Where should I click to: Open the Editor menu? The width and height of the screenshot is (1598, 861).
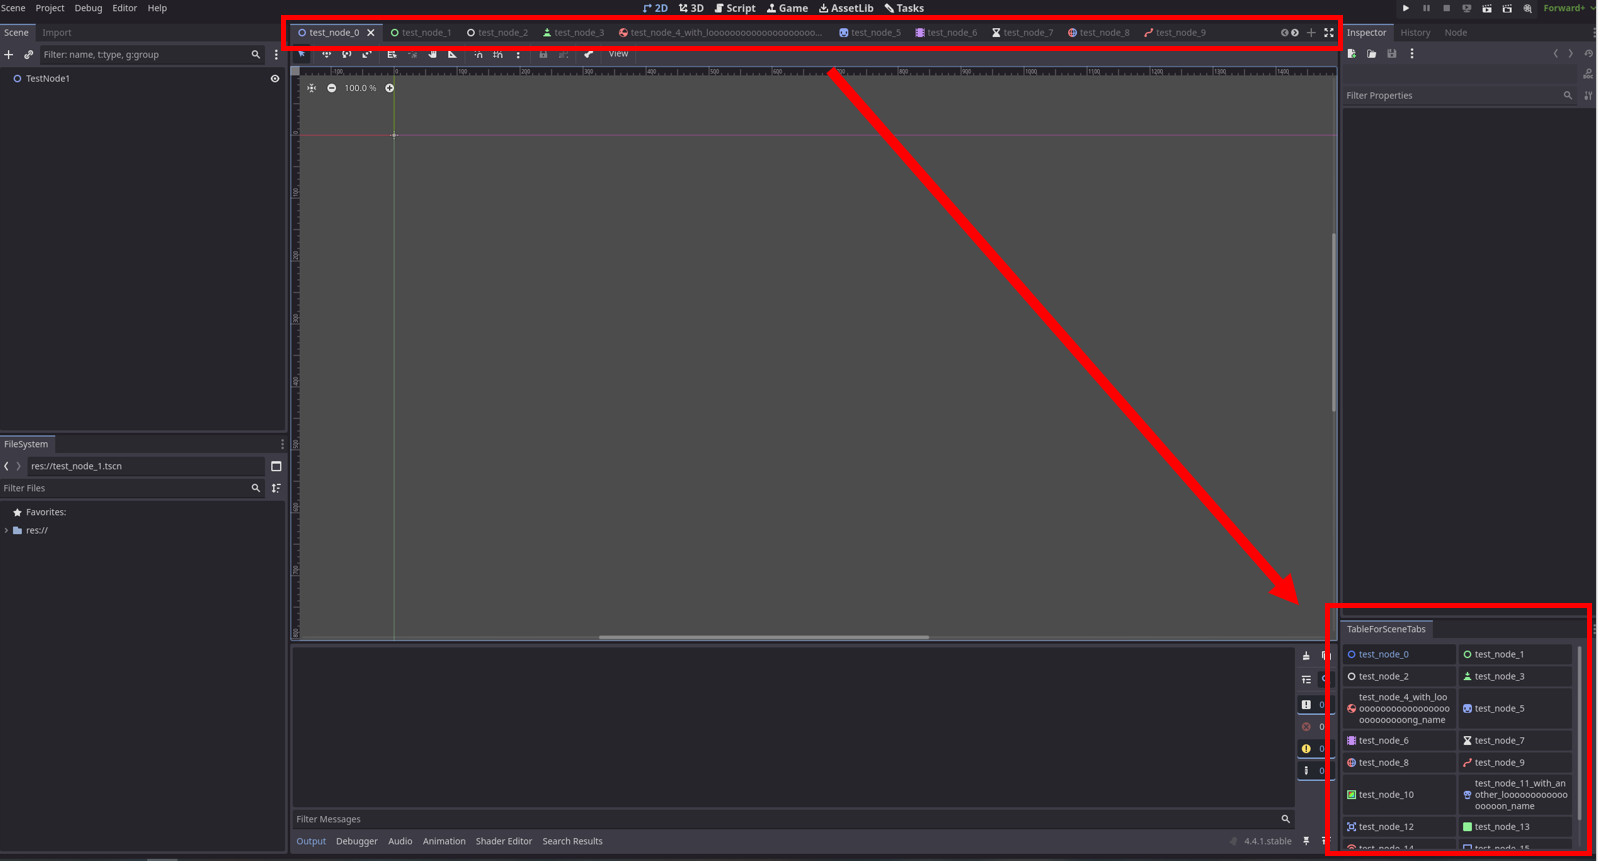coord(124,8)
